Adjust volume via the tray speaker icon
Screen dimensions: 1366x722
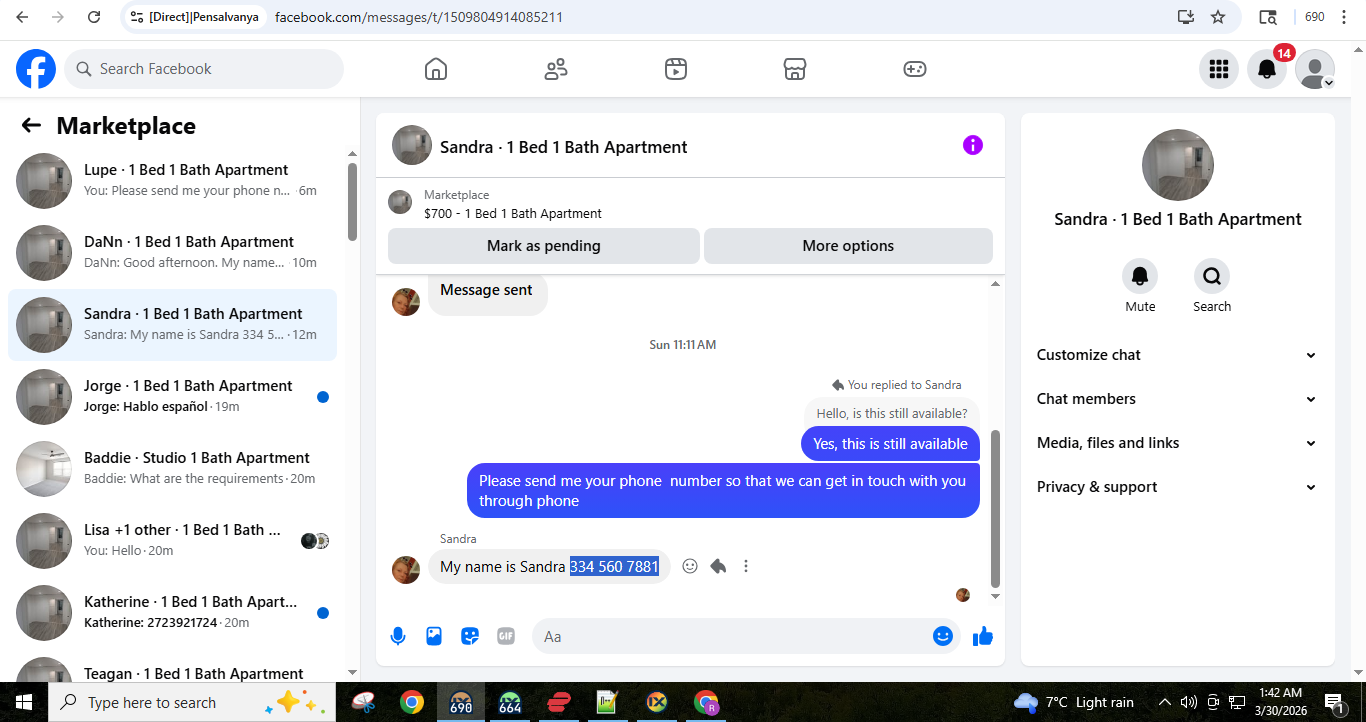point(1189,702)
